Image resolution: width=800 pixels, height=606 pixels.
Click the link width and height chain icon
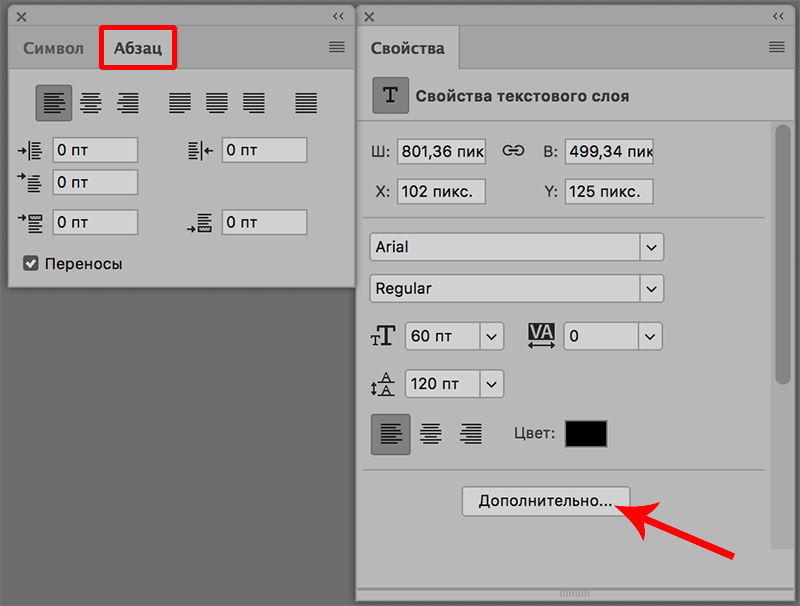[513, 151]
